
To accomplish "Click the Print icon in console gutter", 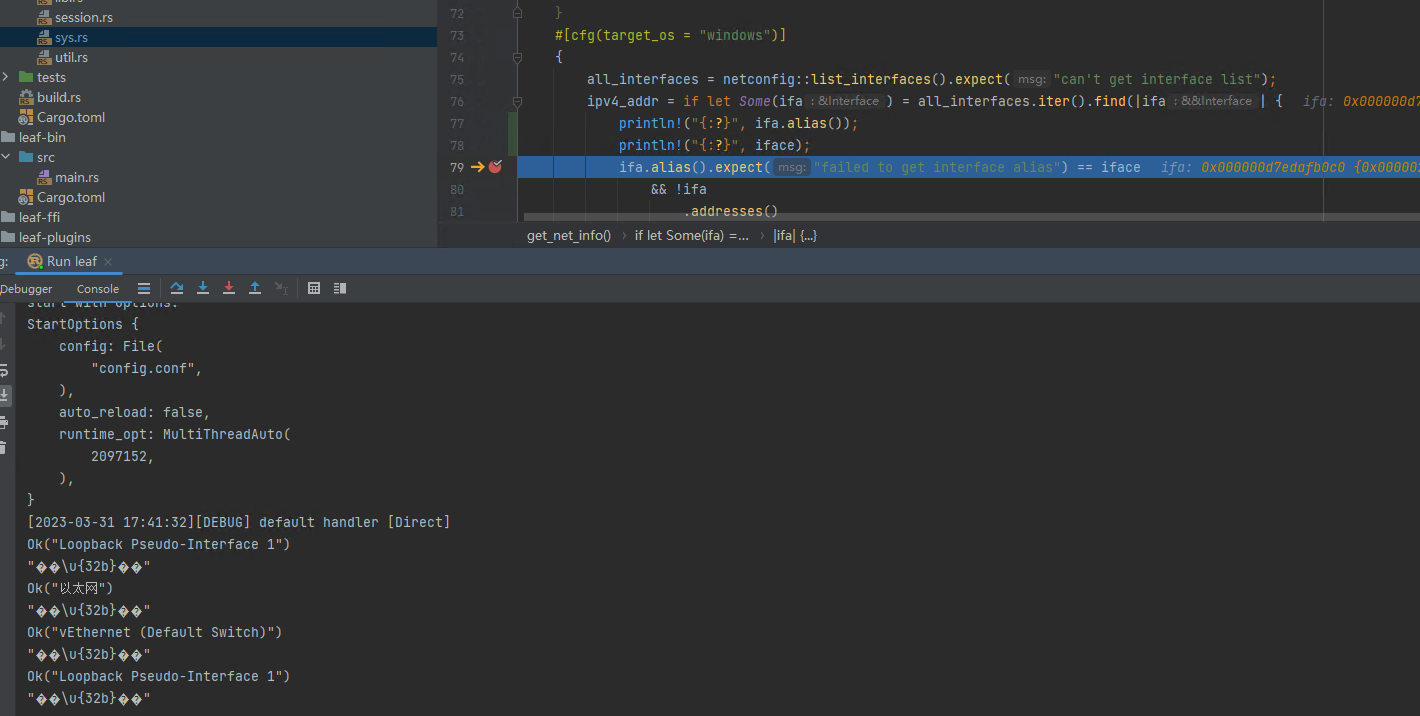I will [x=4, y=422].
